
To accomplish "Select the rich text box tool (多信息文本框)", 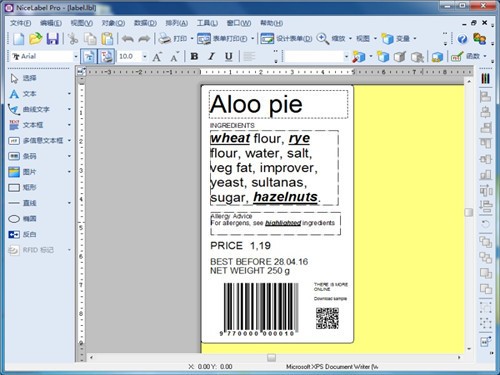I will coord(36,141).
